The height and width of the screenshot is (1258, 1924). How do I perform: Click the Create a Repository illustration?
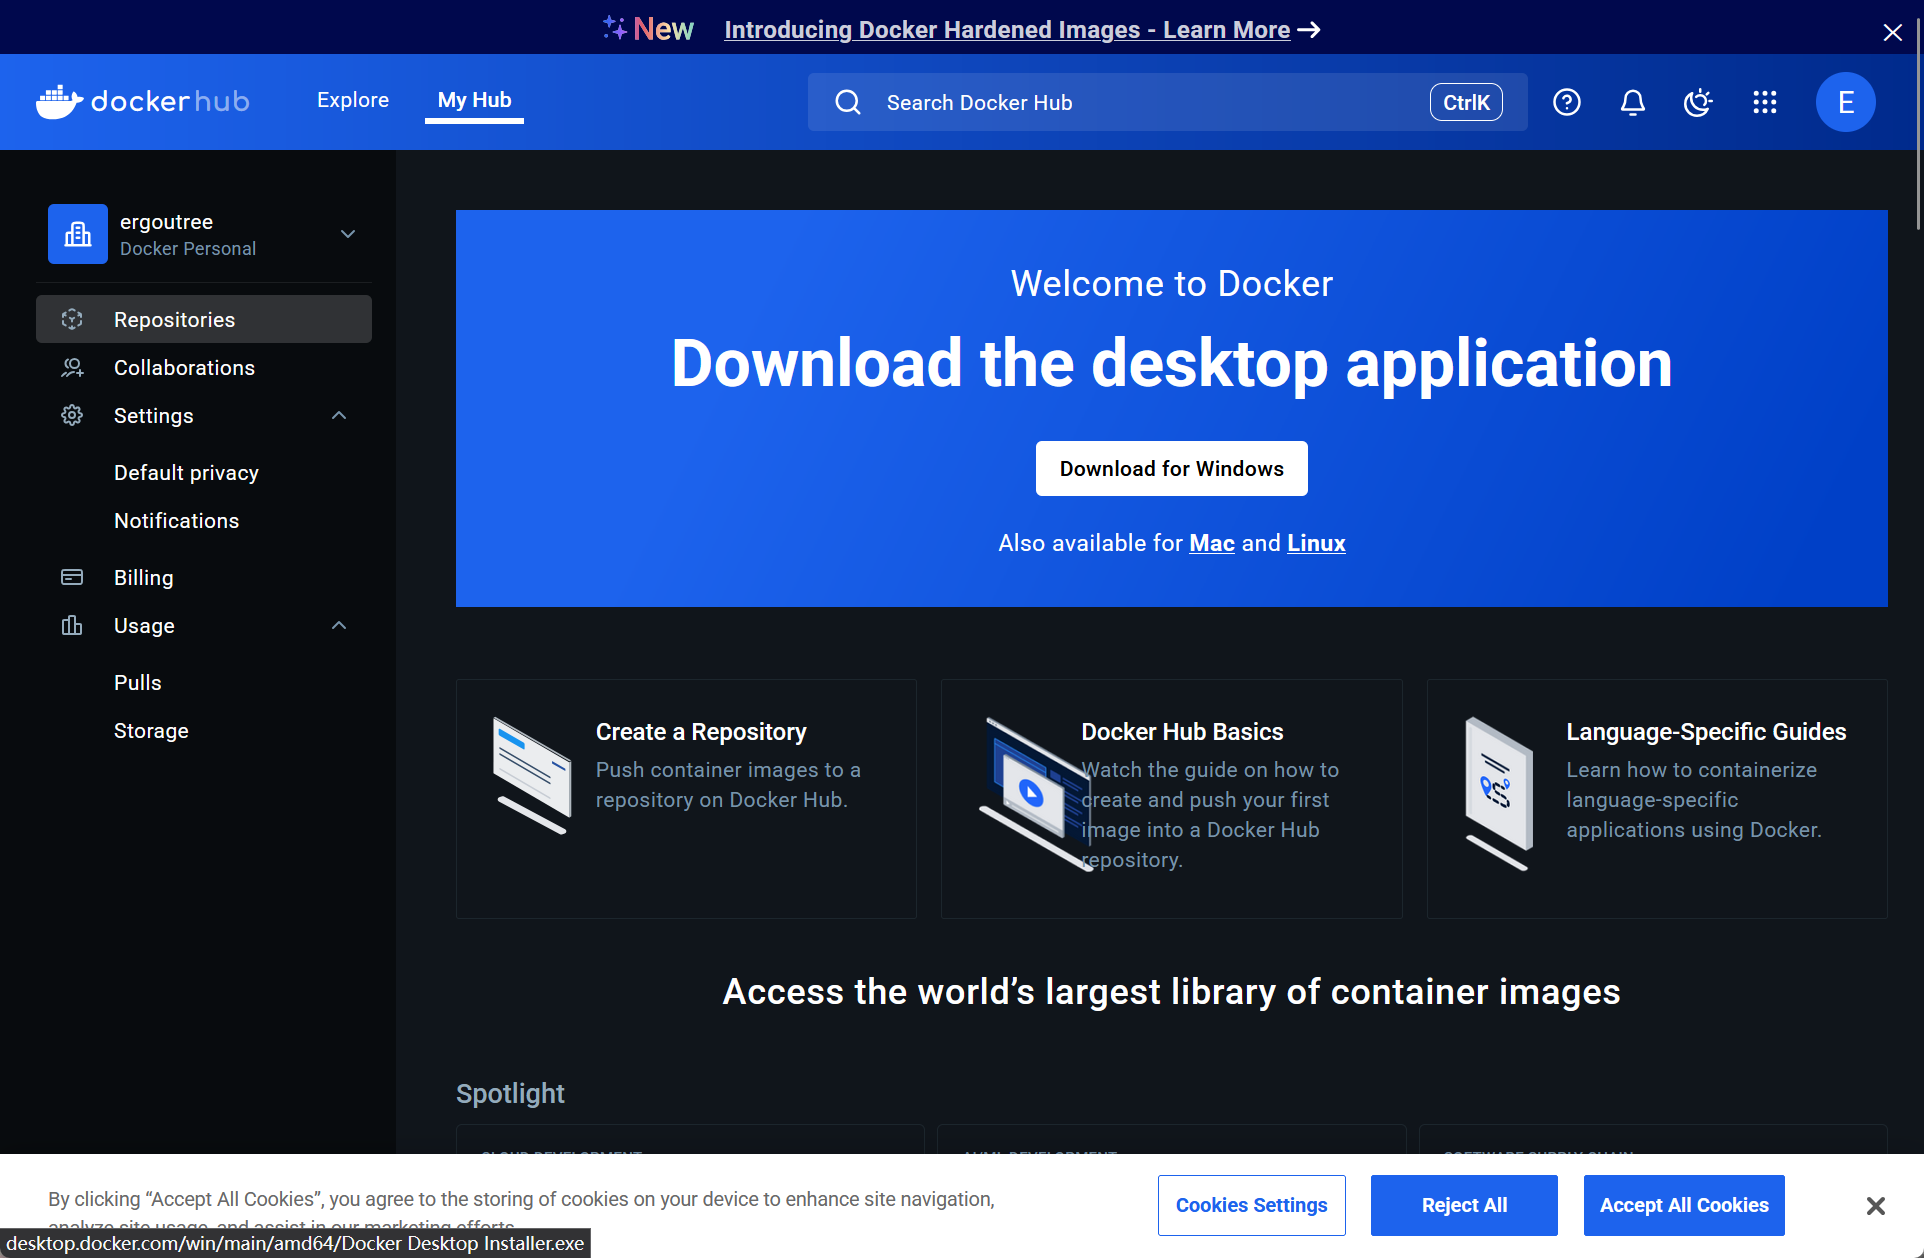(531, 776)
